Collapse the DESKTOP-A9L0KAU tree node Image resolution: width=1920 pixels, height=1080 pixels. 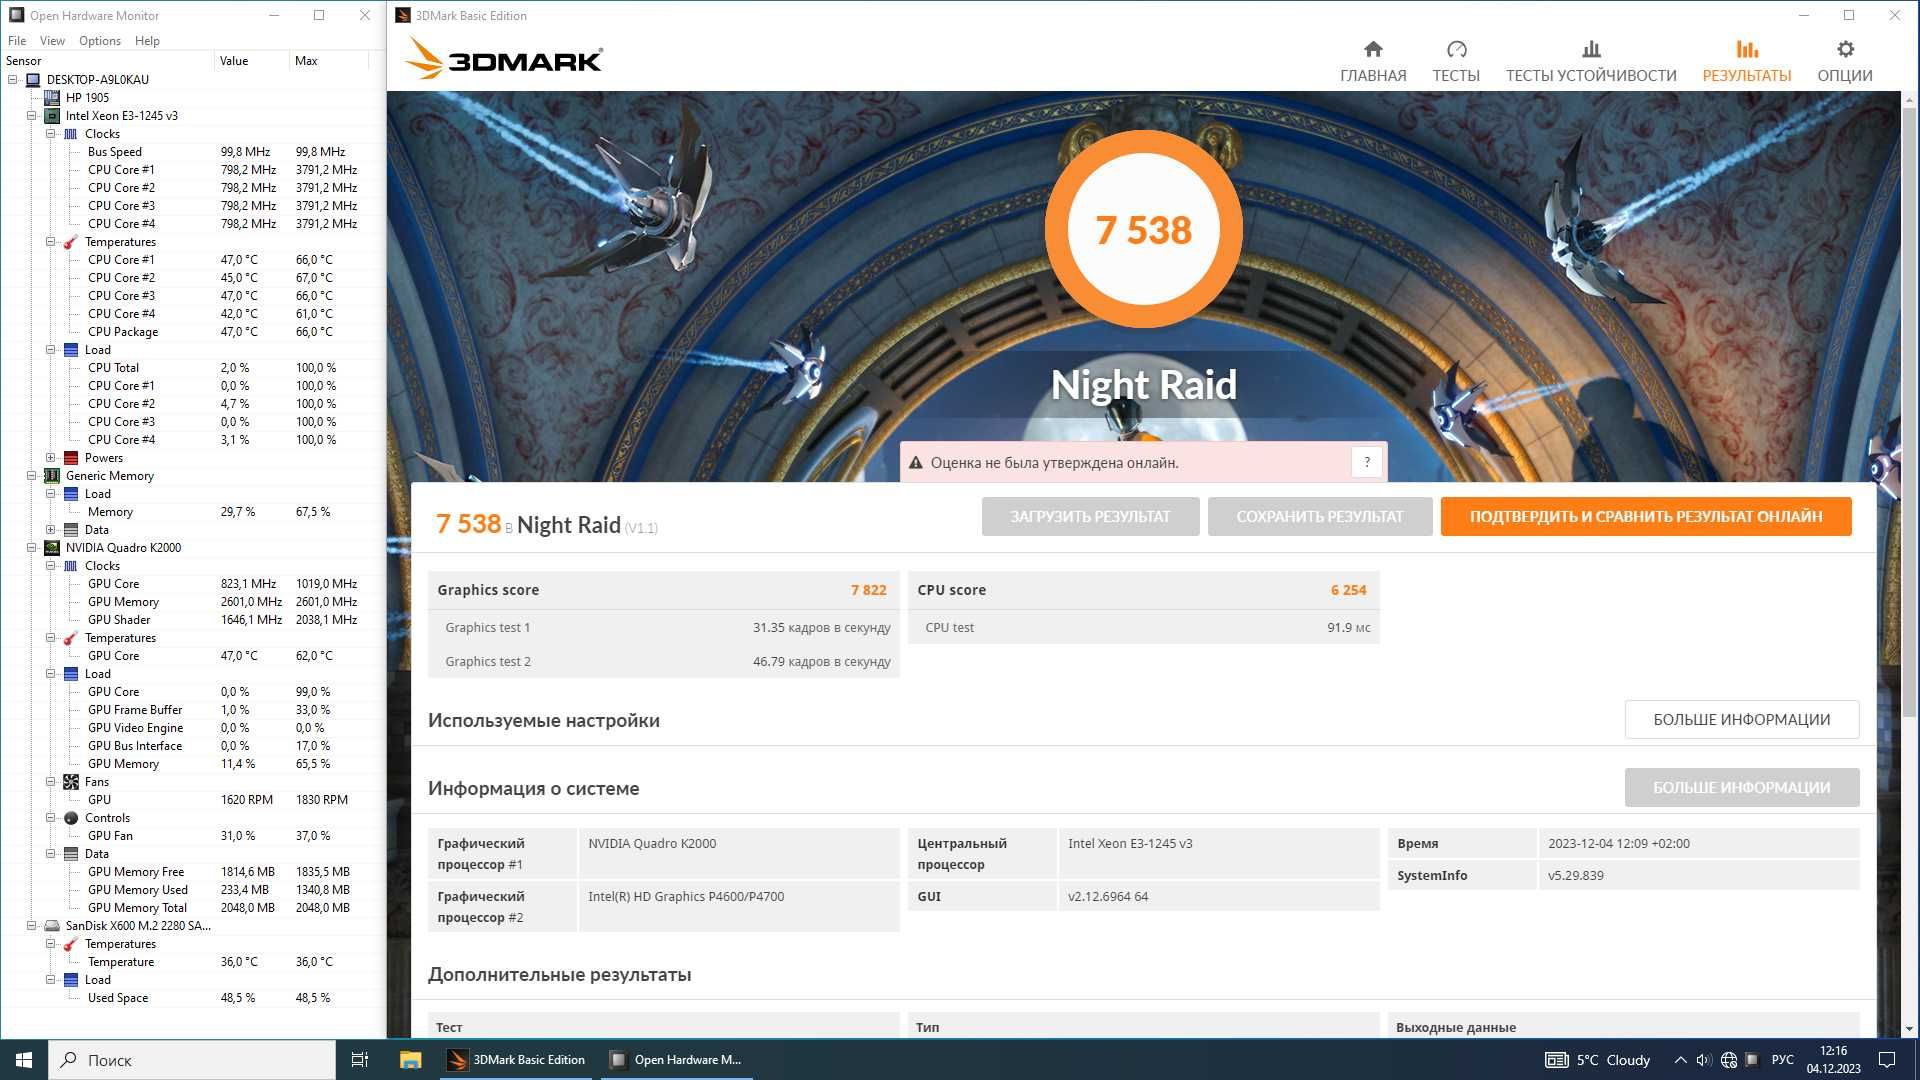[13, 80]
